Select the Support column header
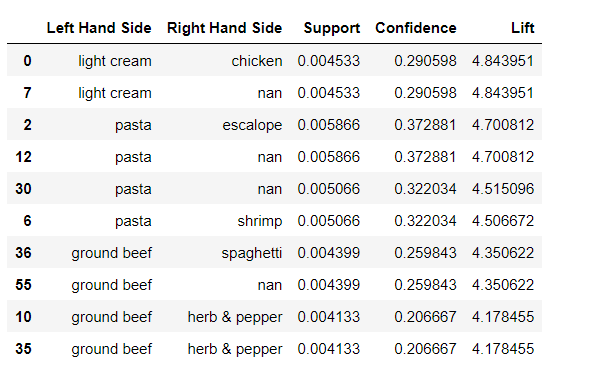The image size is (614, 370). pos(332,28)
